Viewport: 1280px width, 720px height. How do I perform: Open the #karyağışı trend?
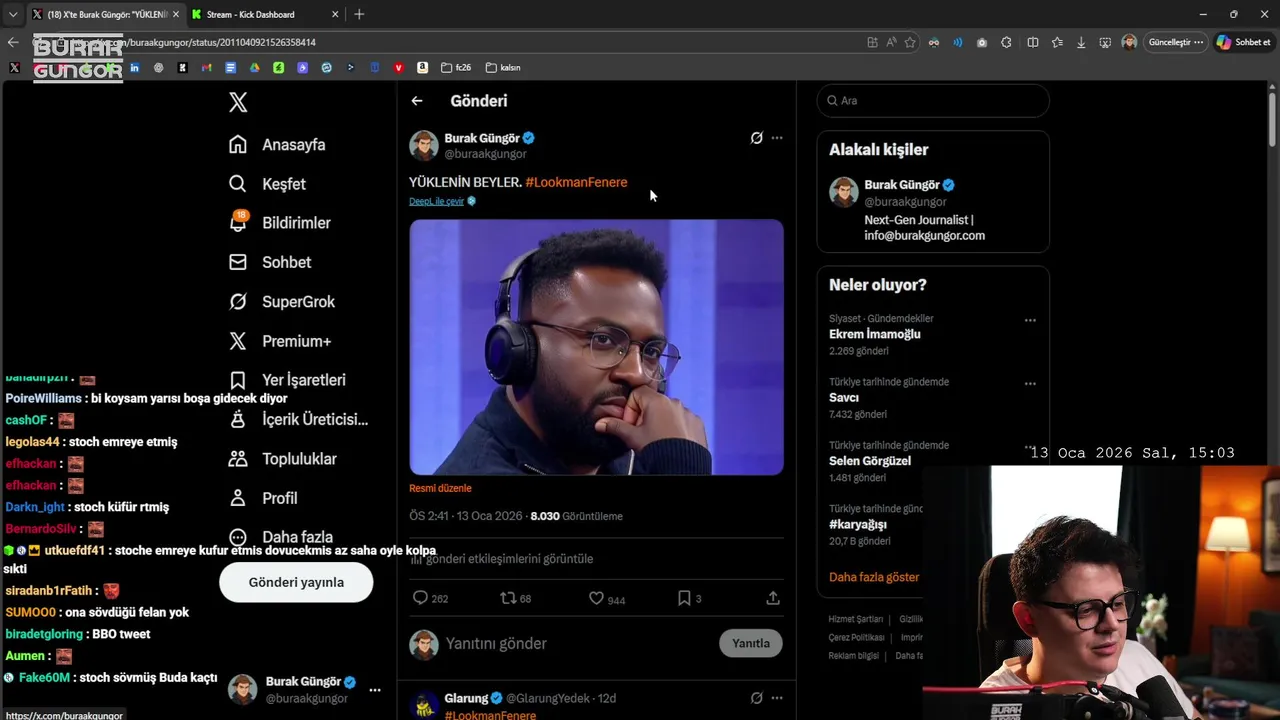pos(858,524)
